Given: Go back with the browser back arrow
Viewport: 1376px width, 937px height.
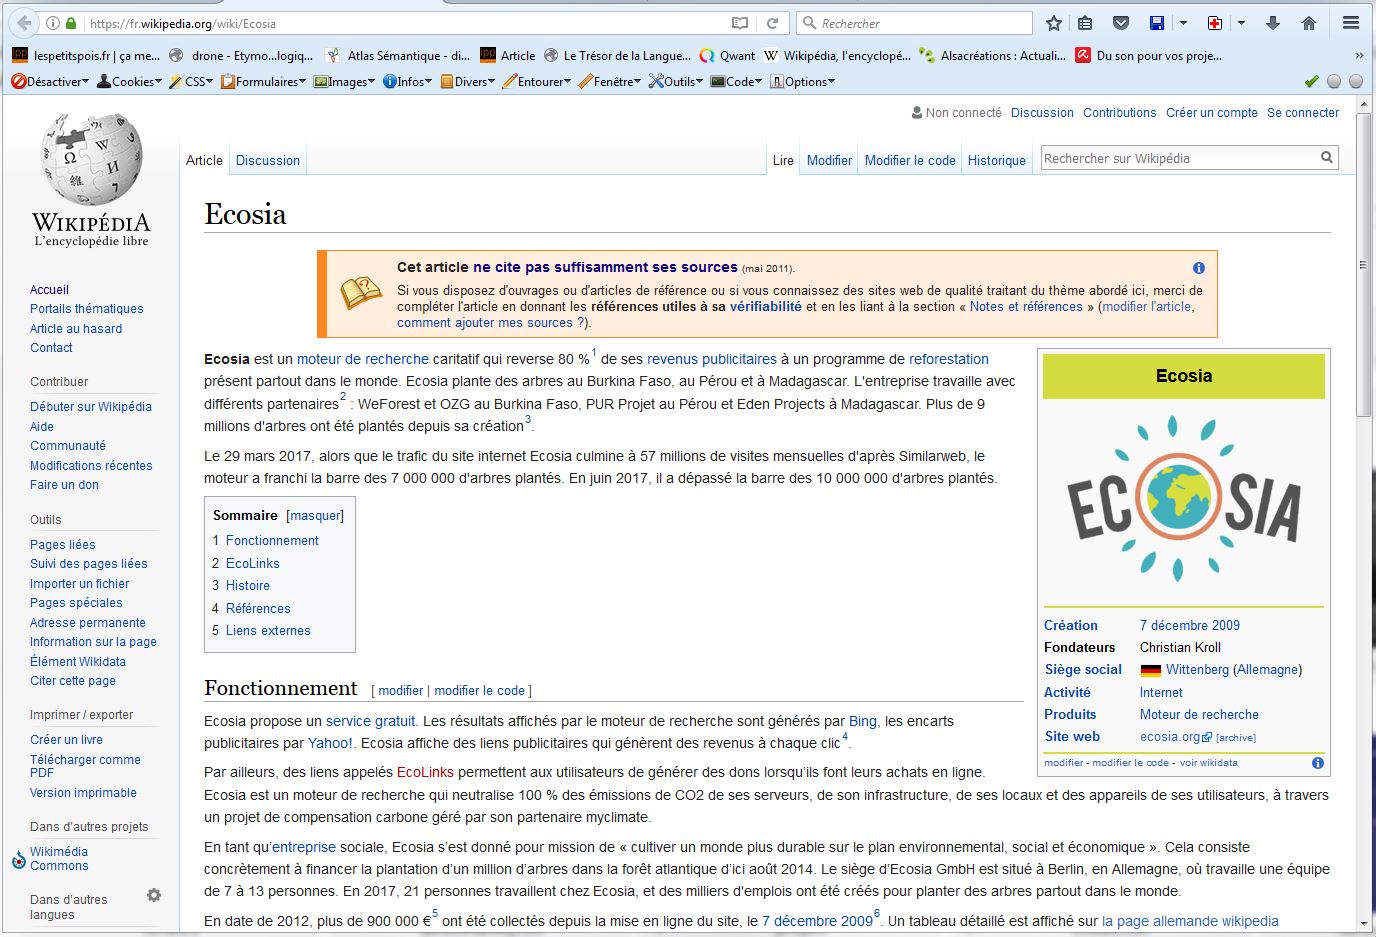Looking at the screenshot, I should pos(24,23).
